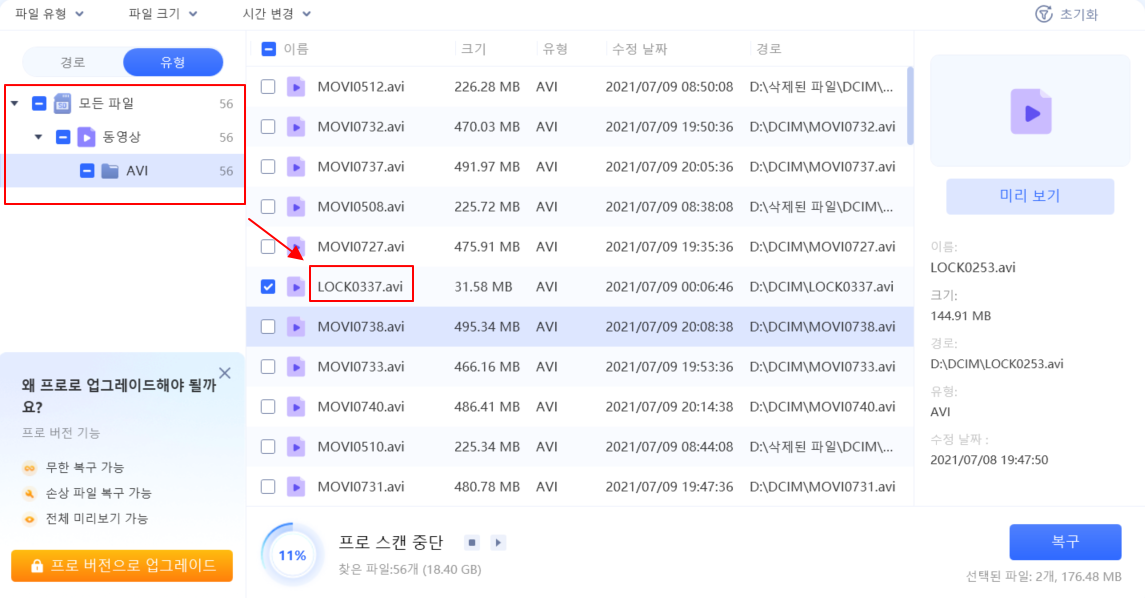Select the MOVI0738.avi file name
The image size is (1145, 598).
point(361,327)
